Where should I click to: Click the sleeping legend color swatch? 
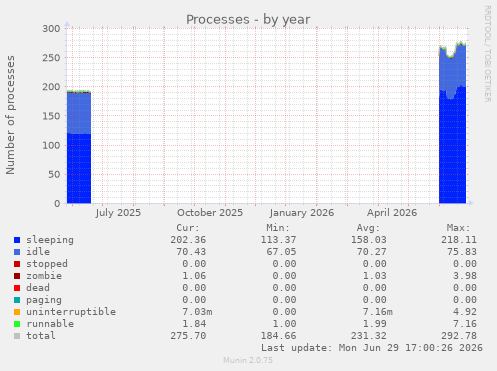(17, 240)
